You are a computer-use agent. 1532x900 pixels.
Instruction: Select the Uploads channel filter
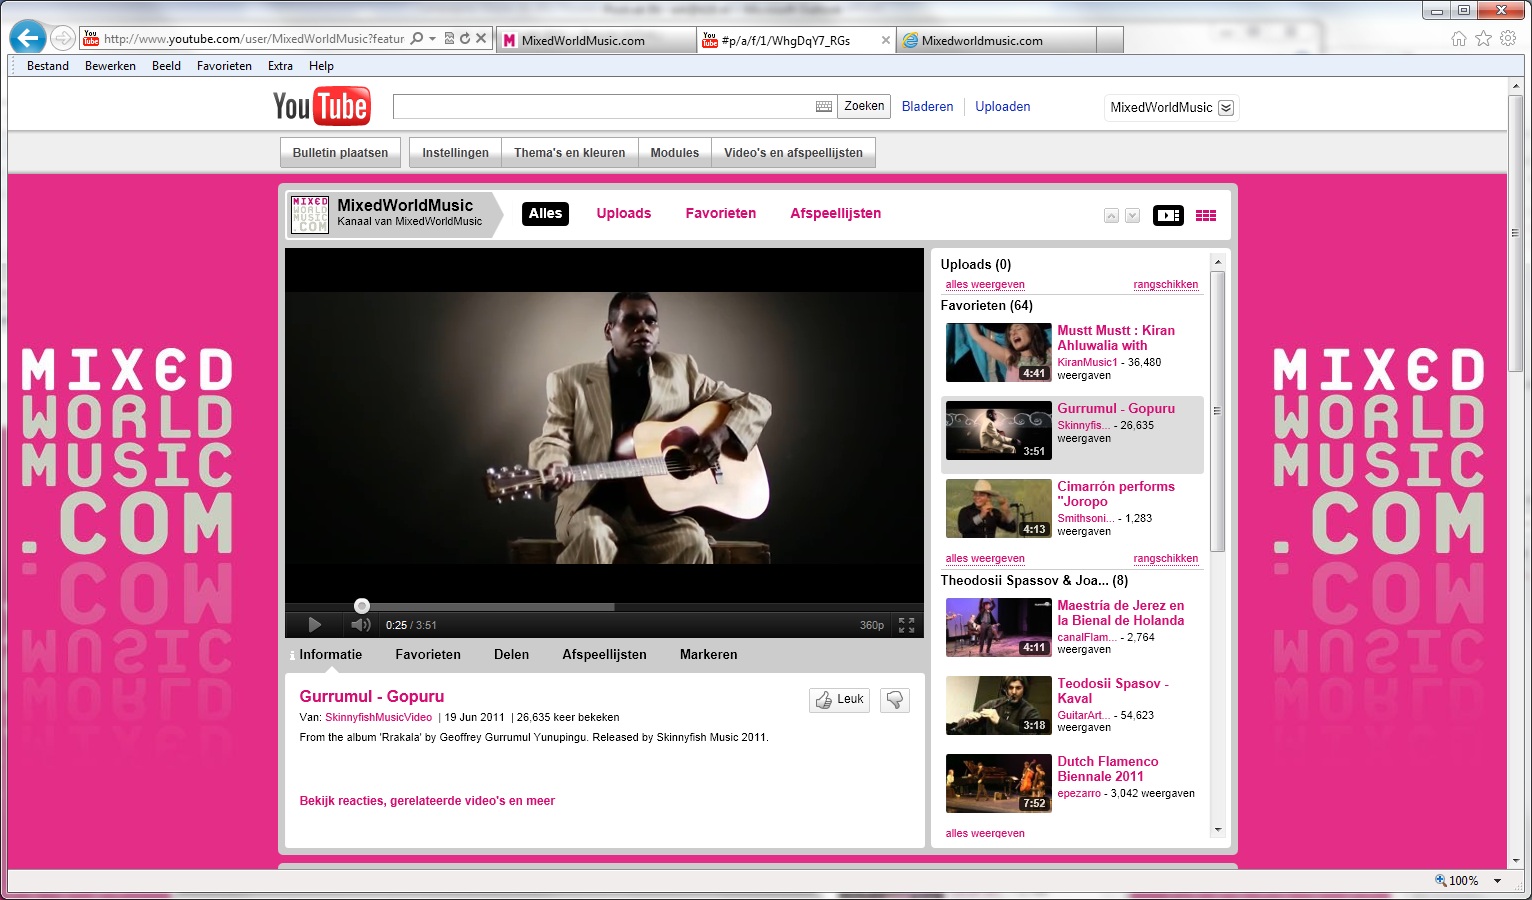624,213
